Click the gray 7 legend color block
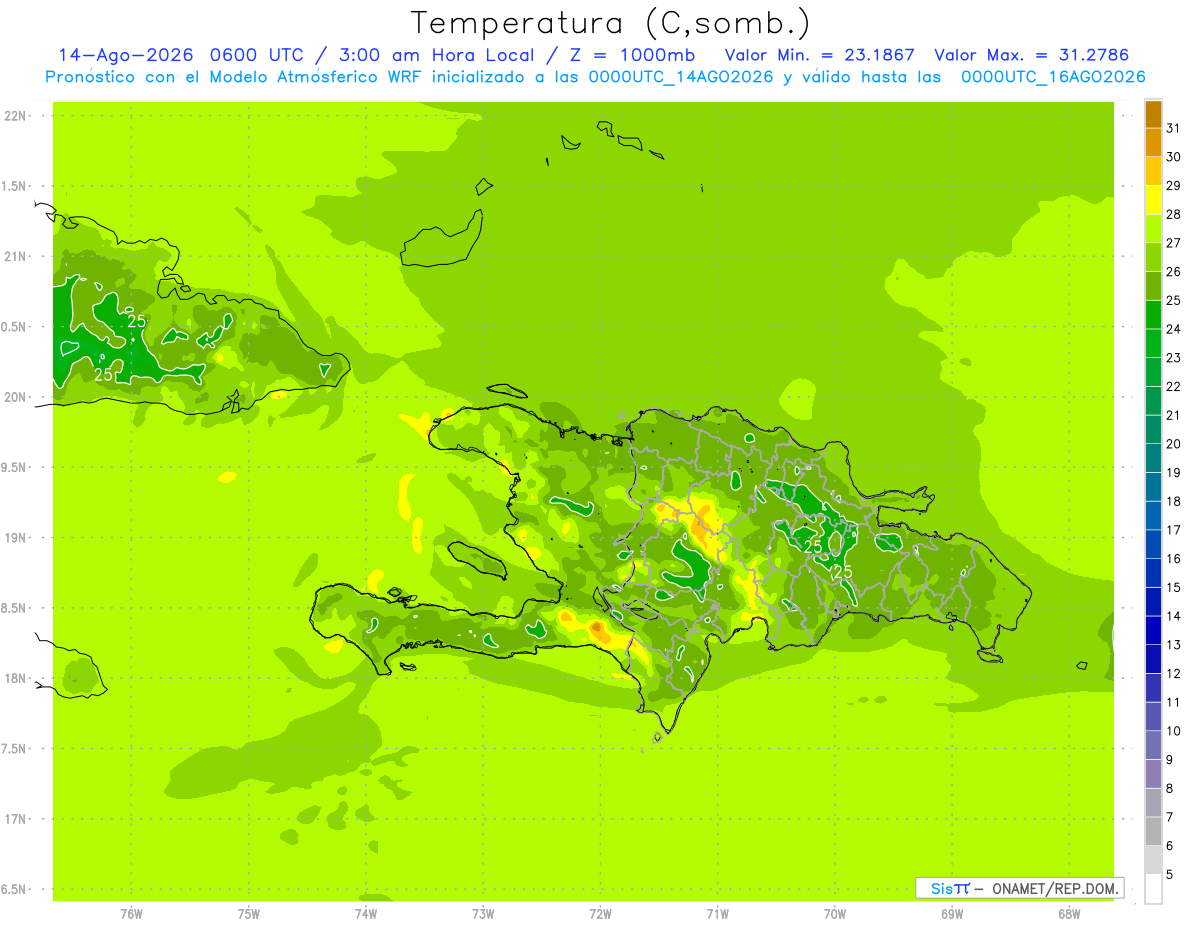Viewport: 1200px width, 927px height. click(x=1153, y=831)
